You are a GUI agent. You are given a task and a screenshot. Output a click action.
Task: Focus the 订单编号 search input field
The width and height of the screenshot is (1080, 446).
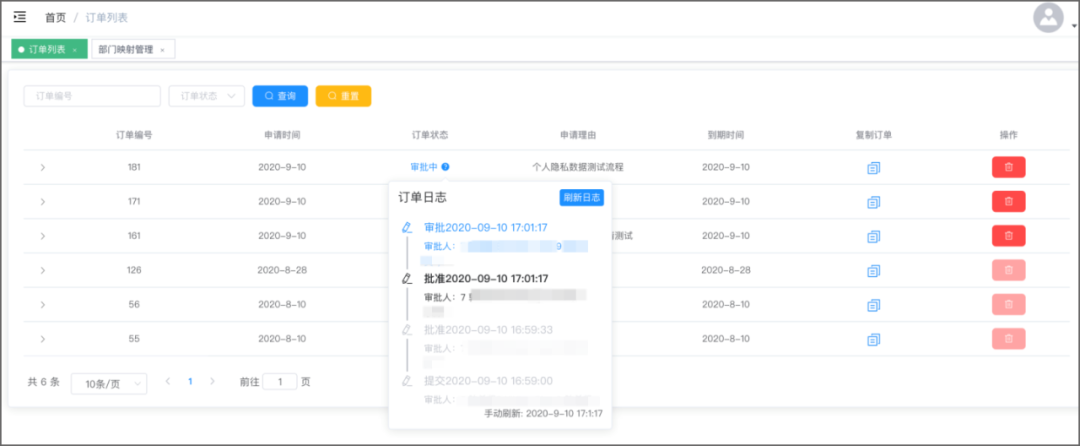click(92, 96)
